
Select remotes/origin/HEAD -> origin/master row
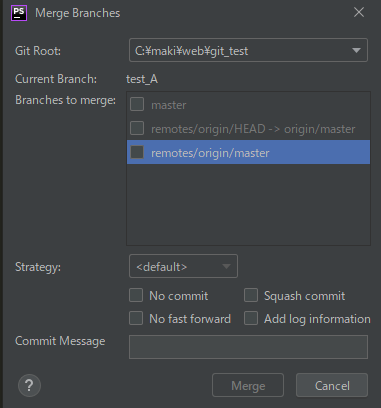coord(248,129)
